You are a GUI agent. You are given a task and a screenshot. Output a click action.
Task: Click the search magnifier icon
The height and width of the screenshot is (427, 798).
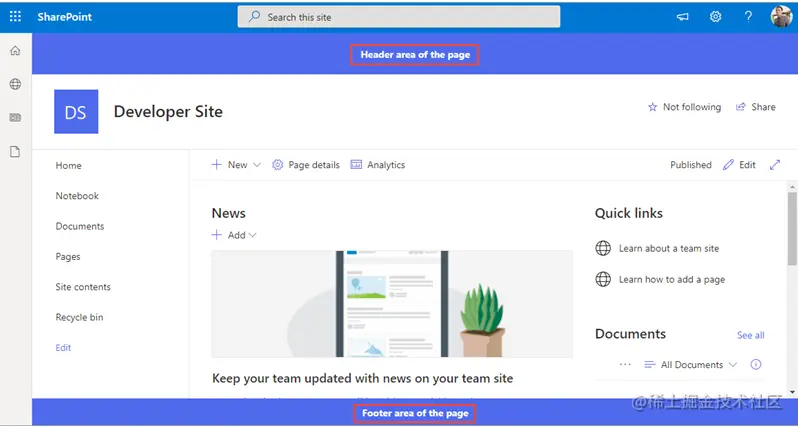click(x=254, y=17)
